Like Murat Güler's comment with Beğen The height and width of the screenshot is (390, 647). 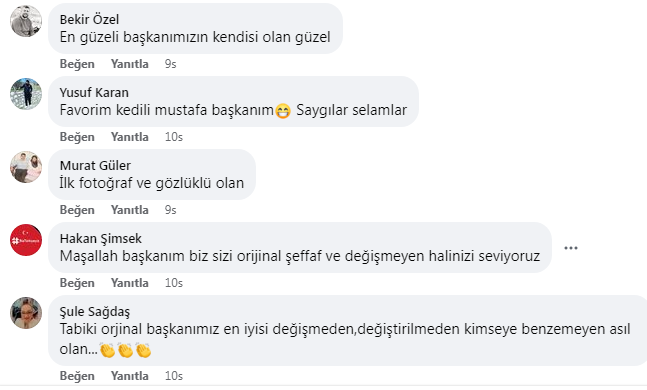[x=77, y=210]
